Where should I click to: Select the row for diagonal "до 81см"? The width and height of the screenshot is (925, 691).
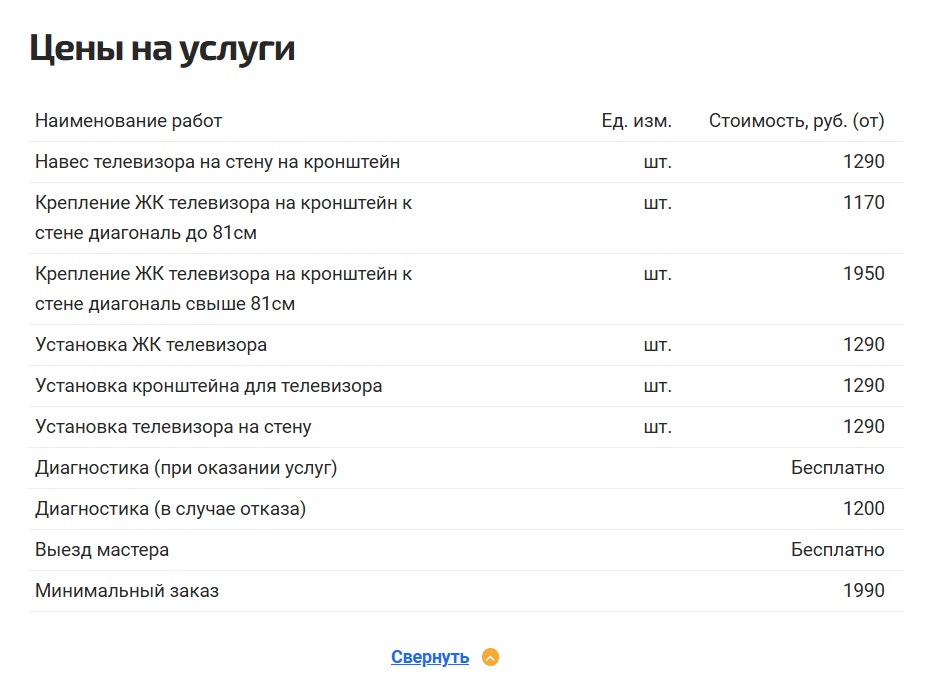coord(224,218)
